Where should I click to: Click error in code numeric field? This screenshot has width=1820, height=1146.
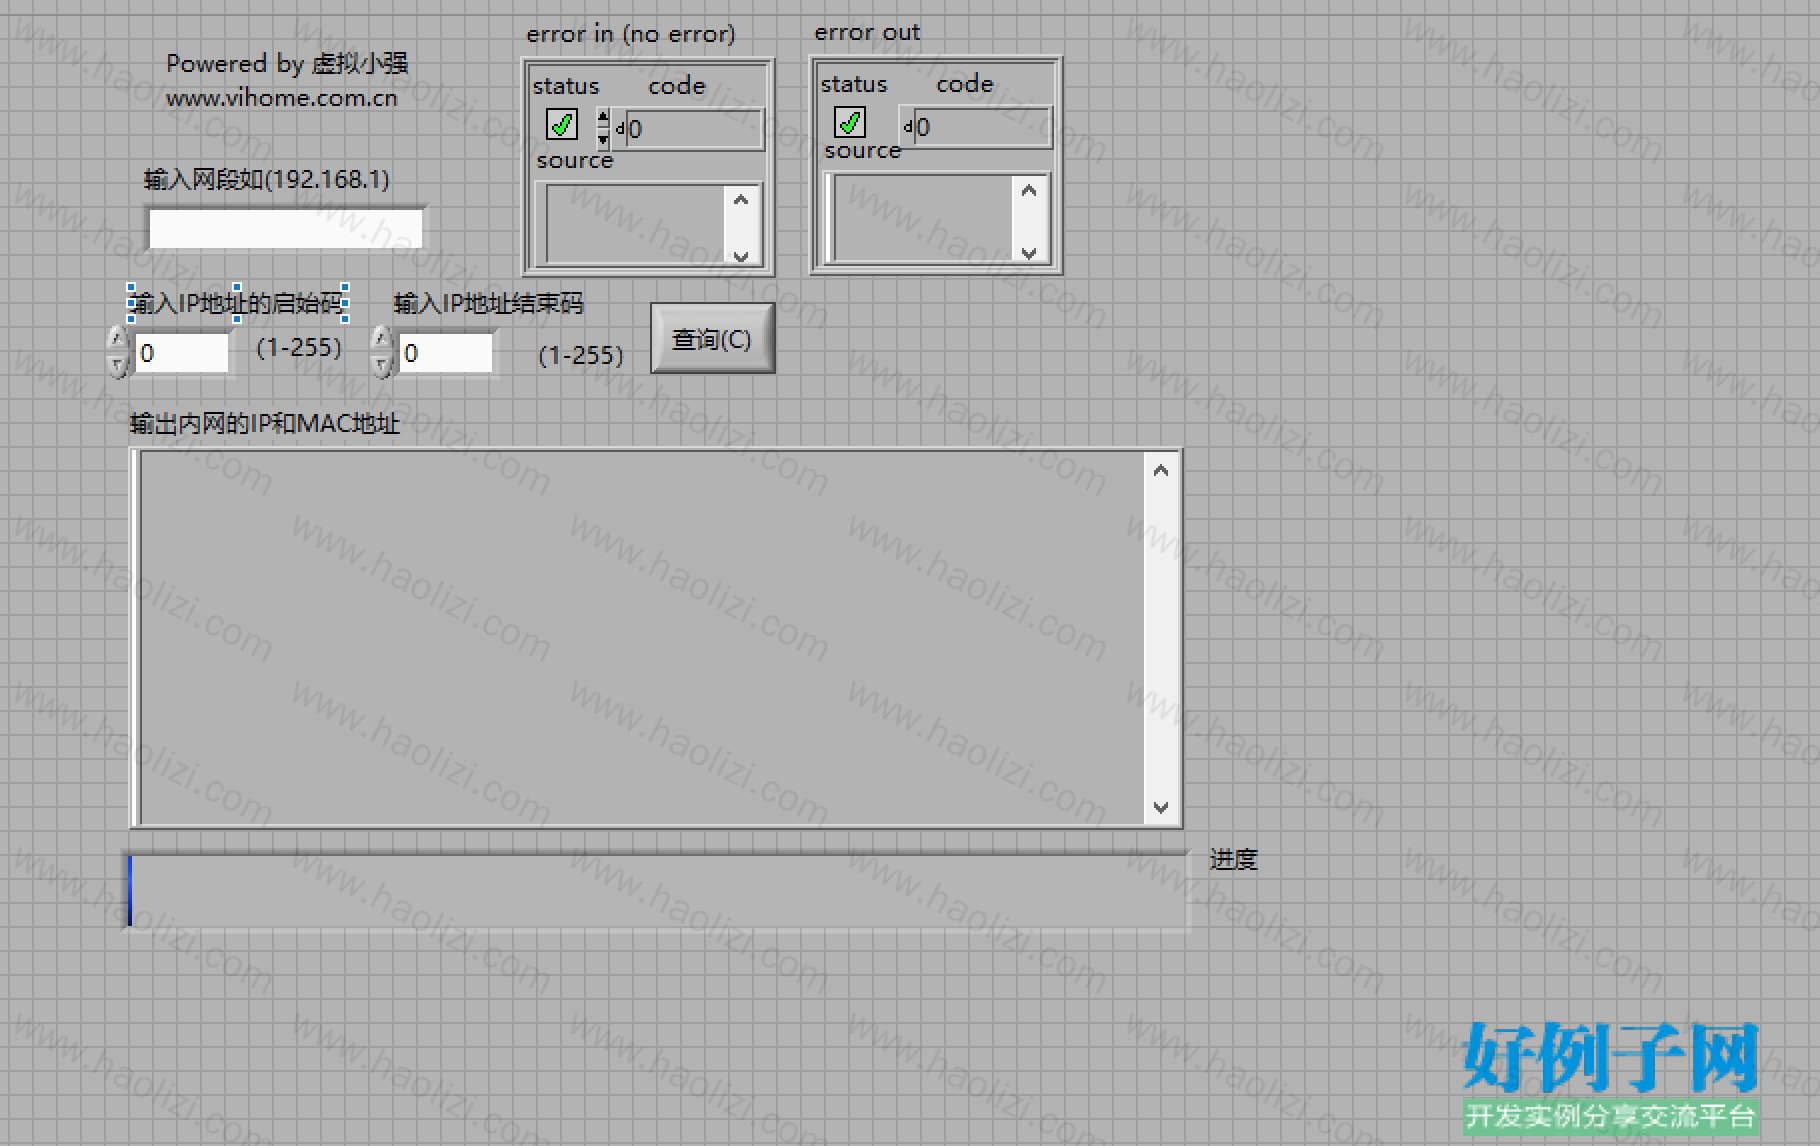[694, 129]
